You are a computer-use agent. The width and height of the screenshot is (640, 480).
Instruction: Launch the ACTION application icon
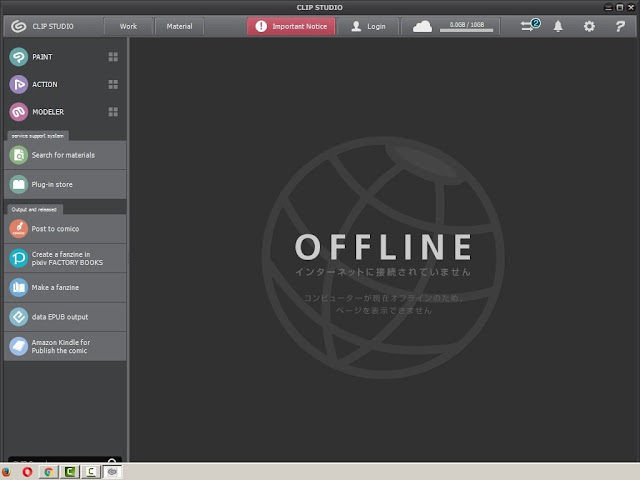point(18,84)
